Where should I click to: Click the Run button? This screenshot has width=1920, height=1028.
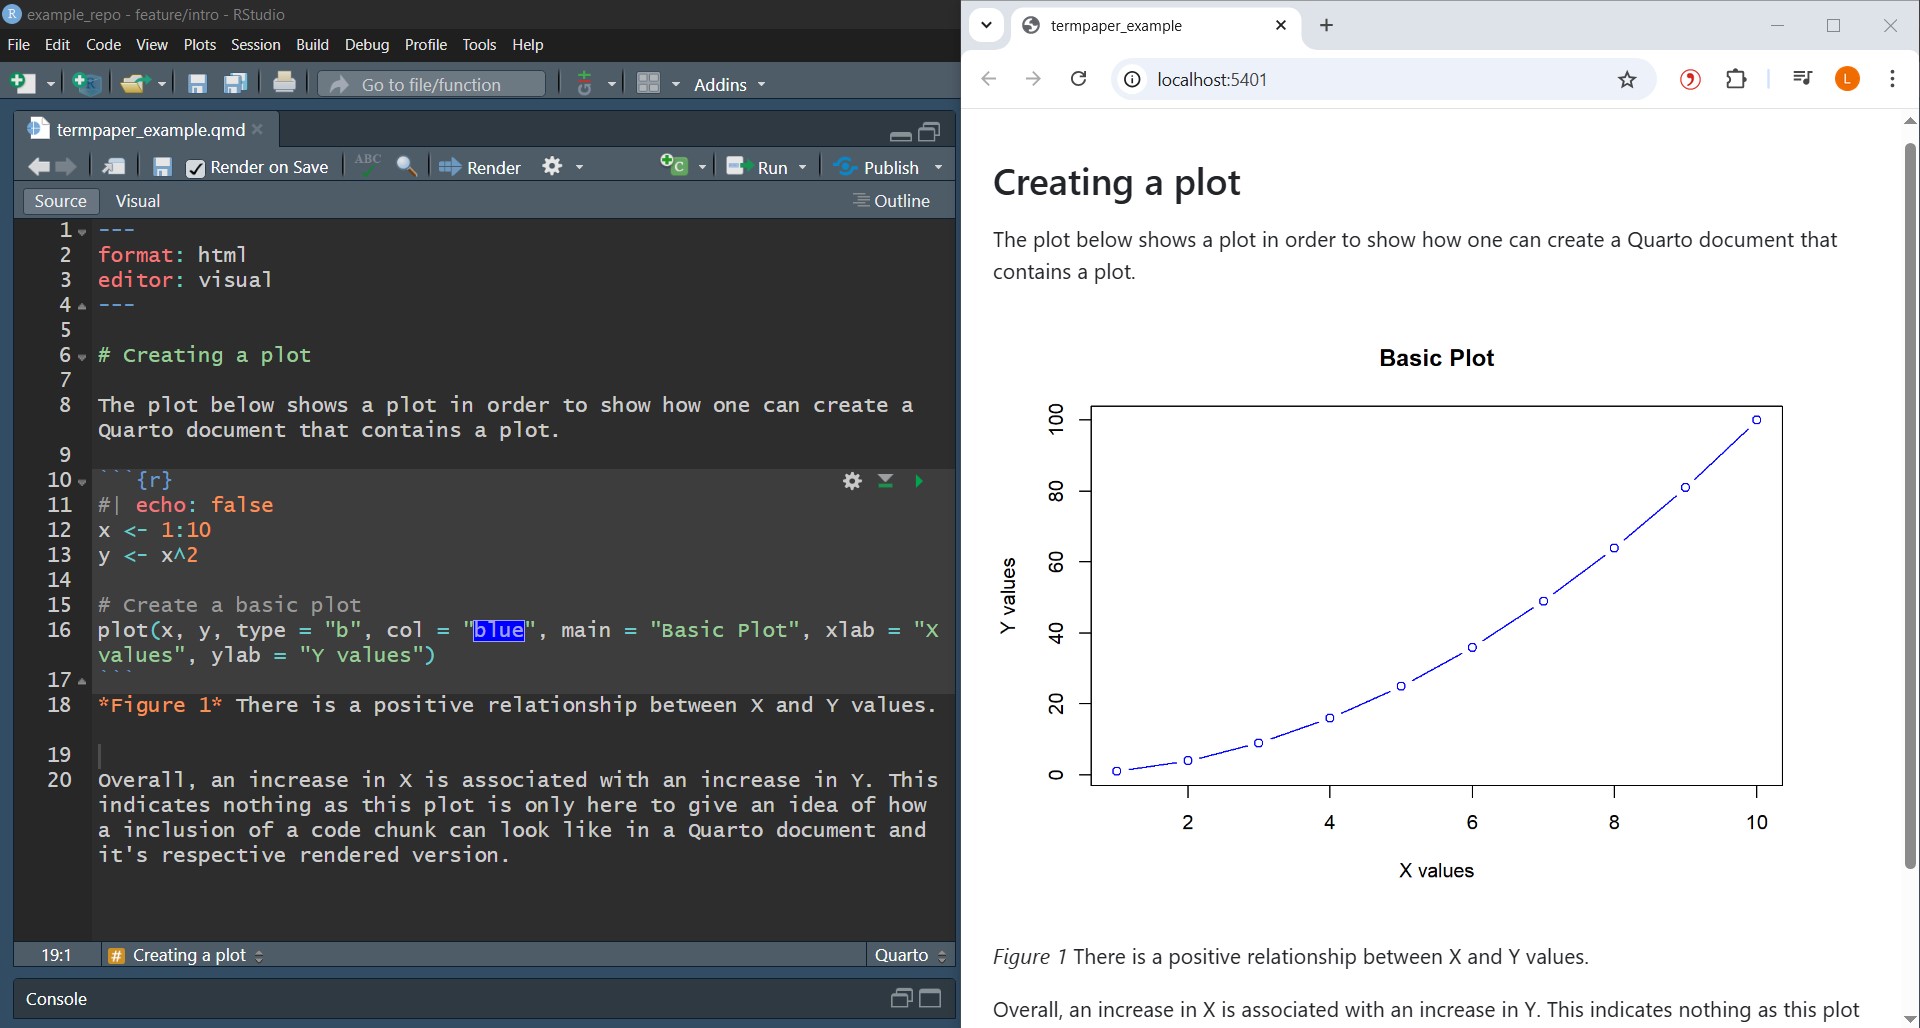pos(758,167)
